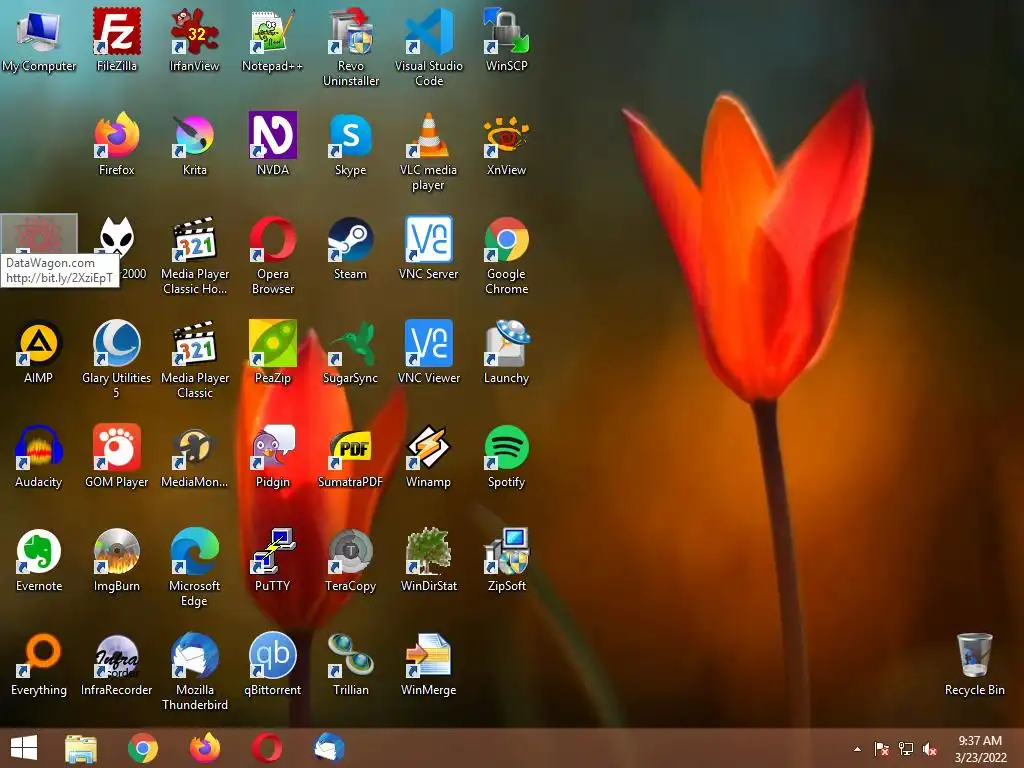Click the muted volume tray icon

click(x=930, y=749)
